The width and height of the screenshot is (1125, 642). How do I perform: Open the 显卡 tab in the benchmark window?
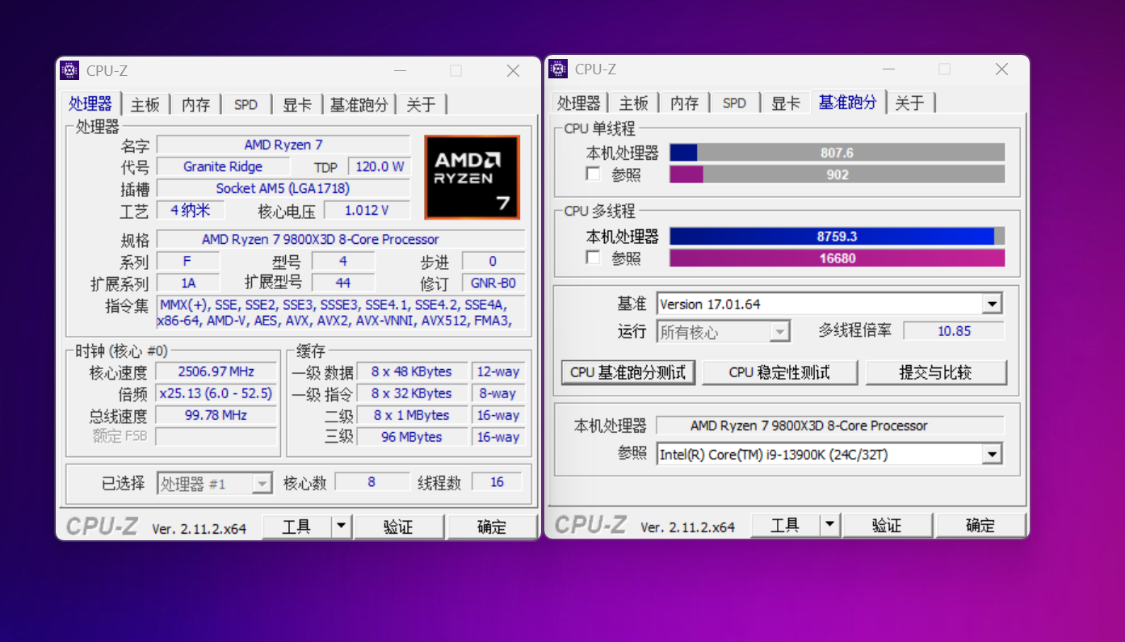785,103
